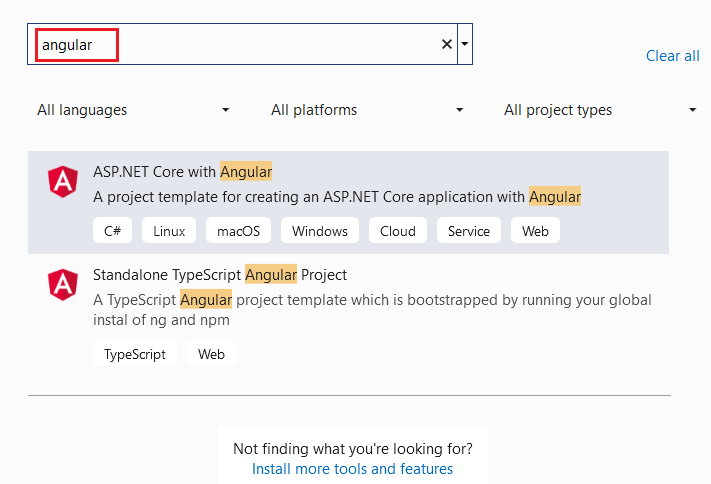The image size is (711, 484).
Task: Expand the All languages dropdown
Action: point(134,110)
